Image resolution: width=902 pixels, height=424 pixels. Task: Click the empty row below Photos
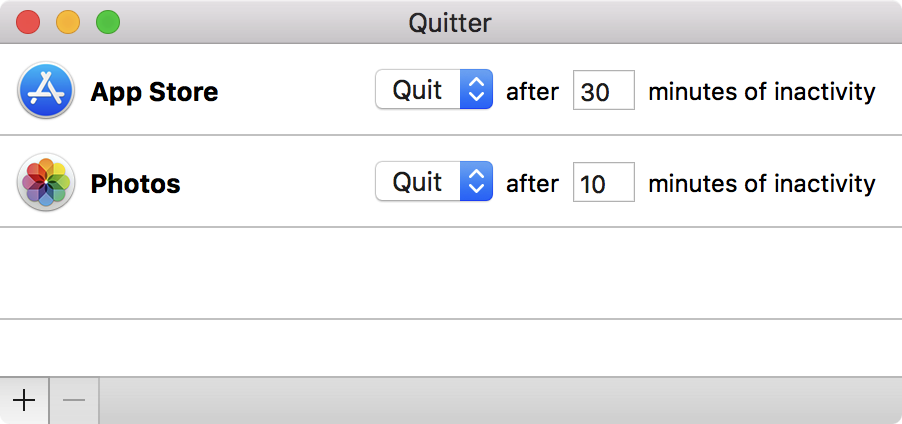point(450,273)
